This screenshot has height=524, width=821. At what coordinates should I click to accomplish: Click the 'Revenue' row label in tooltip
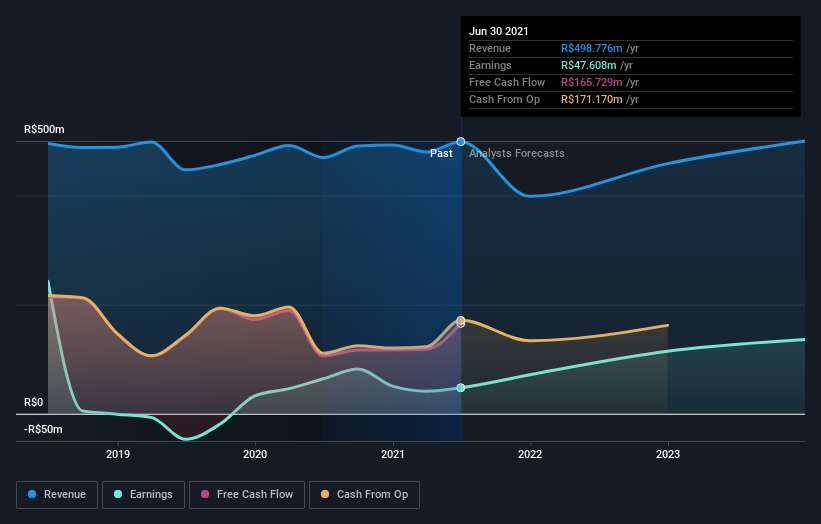pyautogui.click(x=490, y=49)
